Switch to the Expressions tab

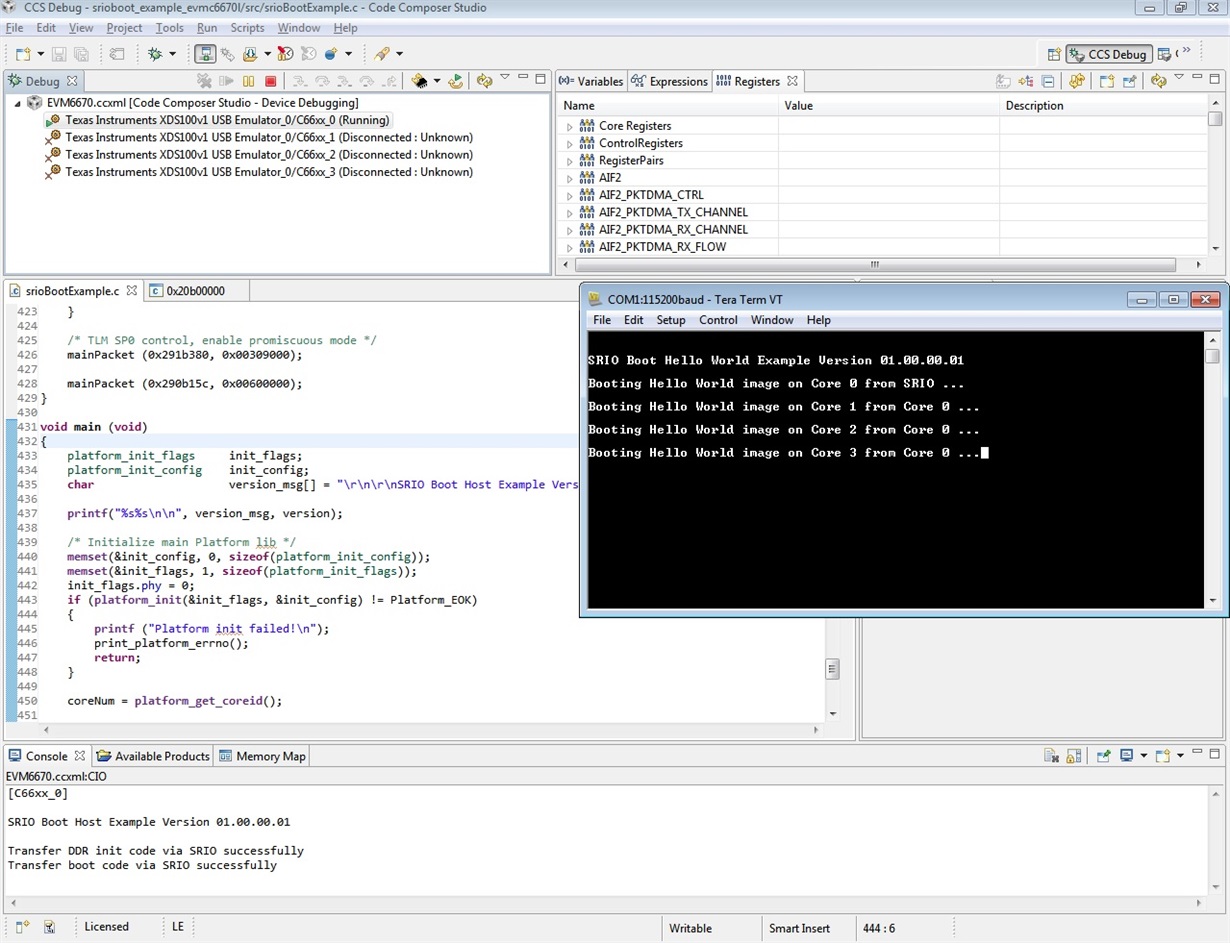[x=670, y=81]
